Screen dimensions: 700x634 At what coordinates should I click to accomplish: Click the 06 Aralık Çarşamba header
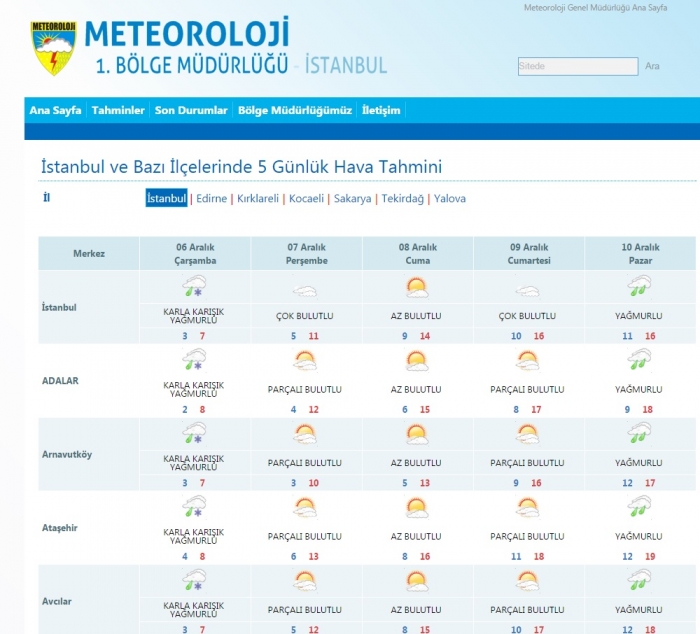195,254
